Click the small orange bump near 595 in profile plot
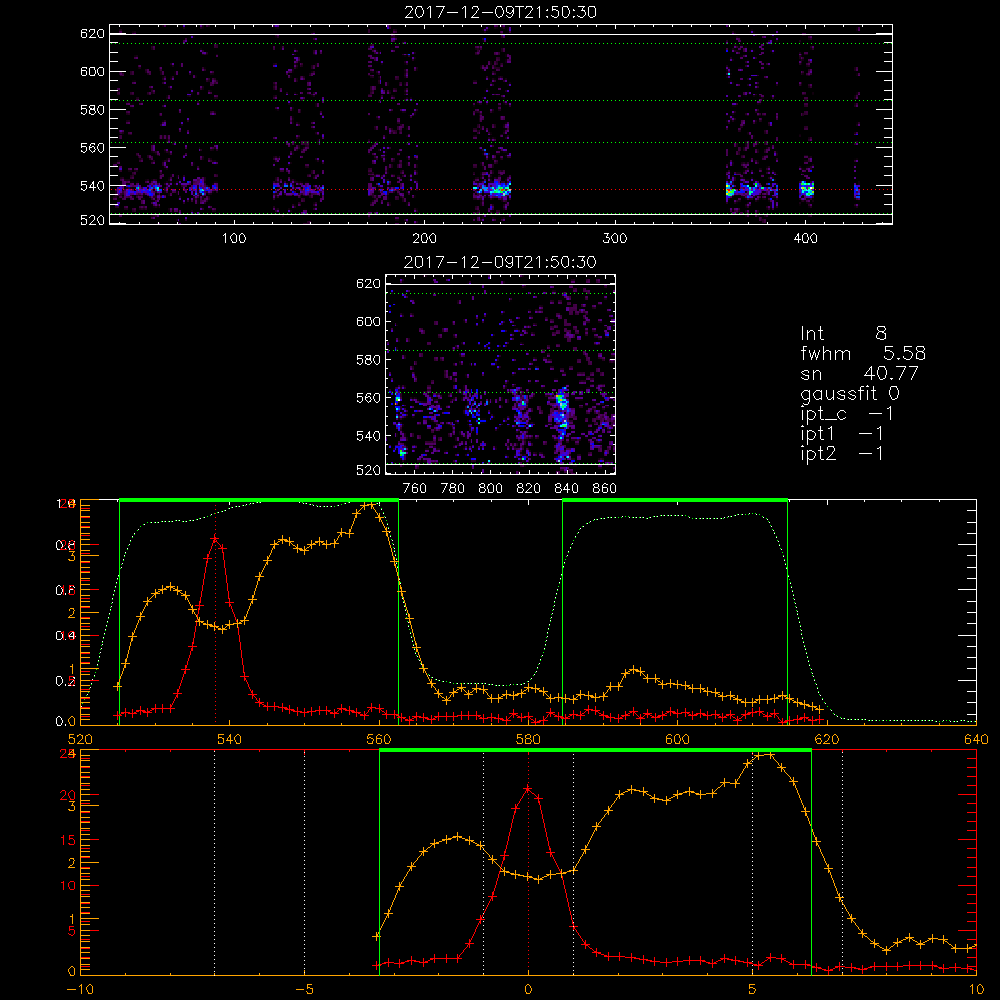1000x1000 pixels. coord(633,670)
